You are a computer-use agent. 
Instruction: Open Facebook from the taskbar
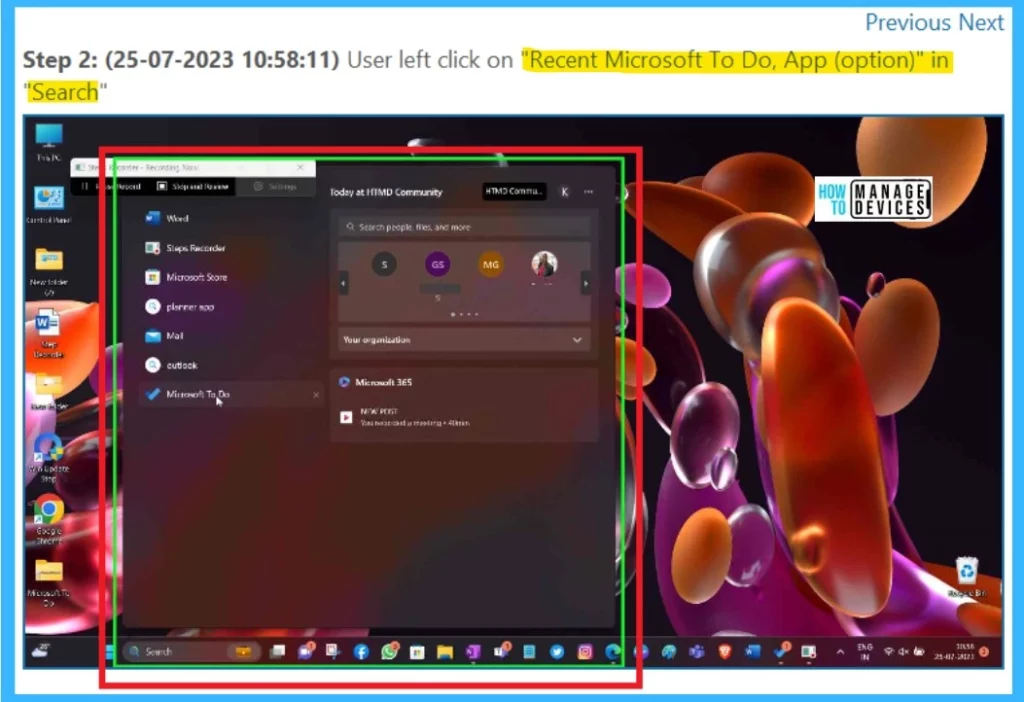click(361, 652)
